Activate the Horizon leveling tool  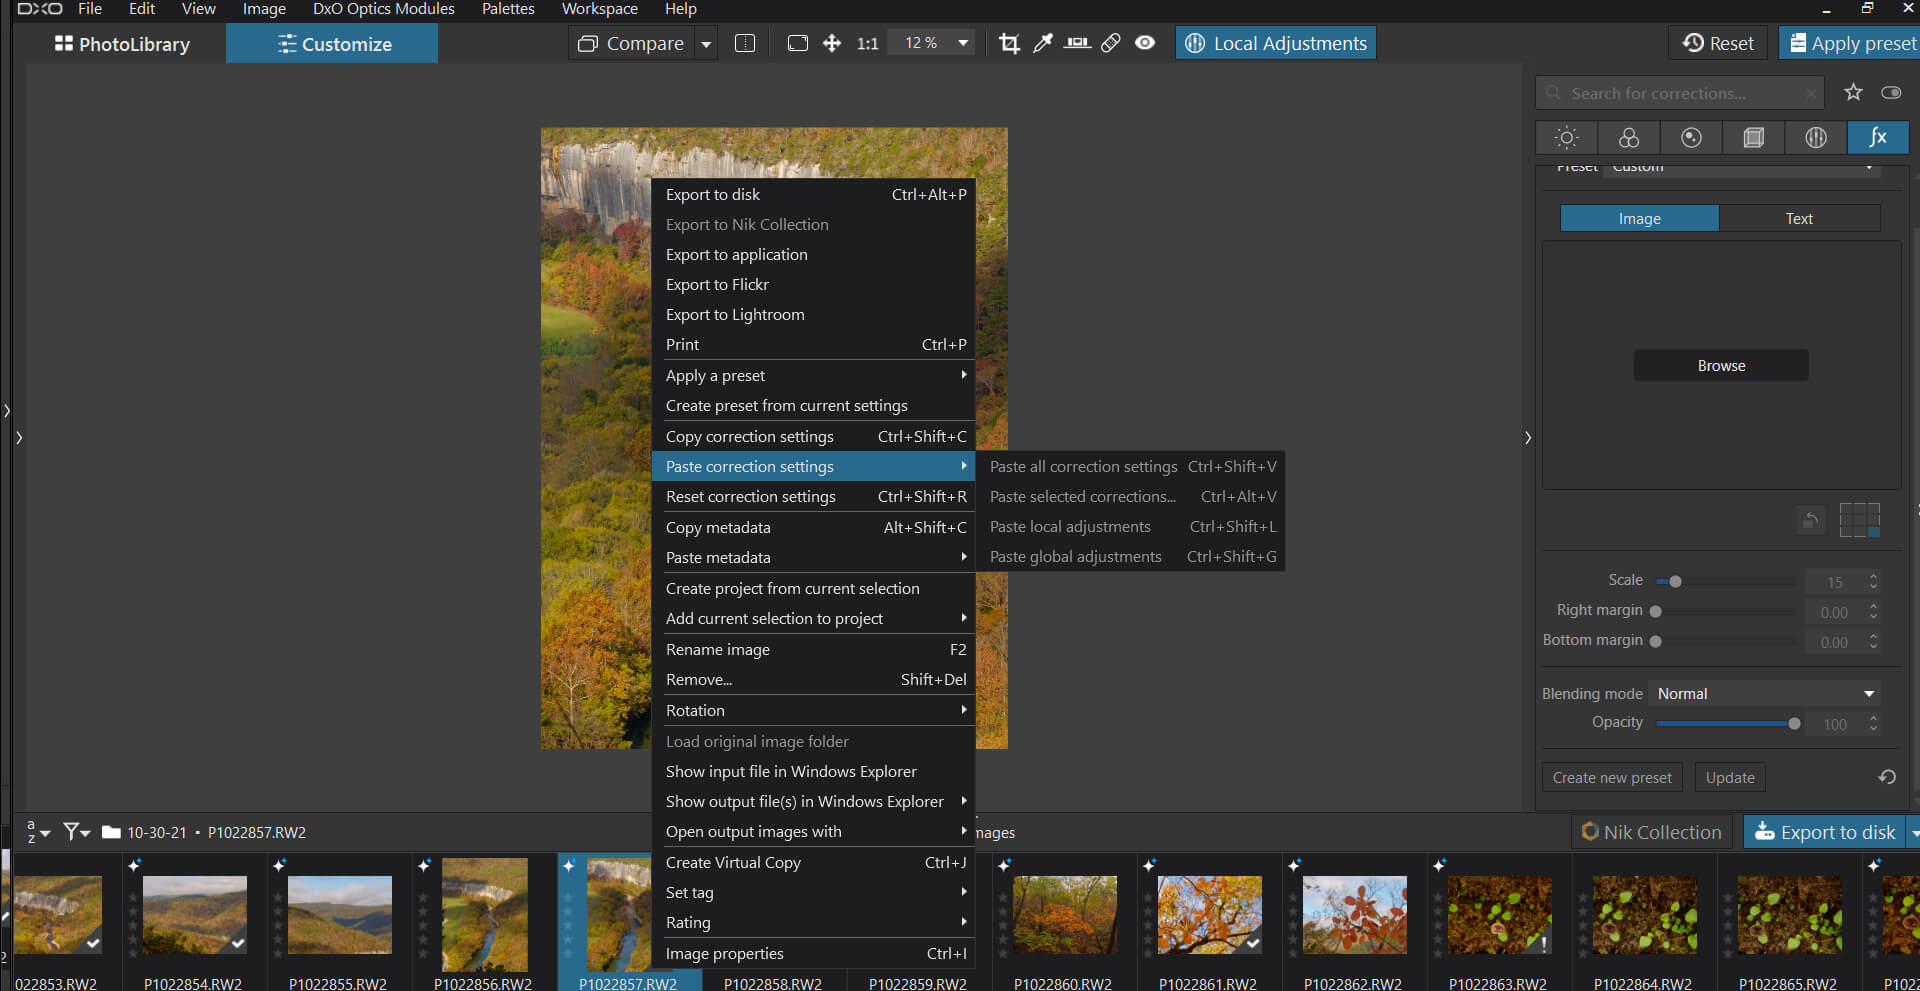point(1077,43)
